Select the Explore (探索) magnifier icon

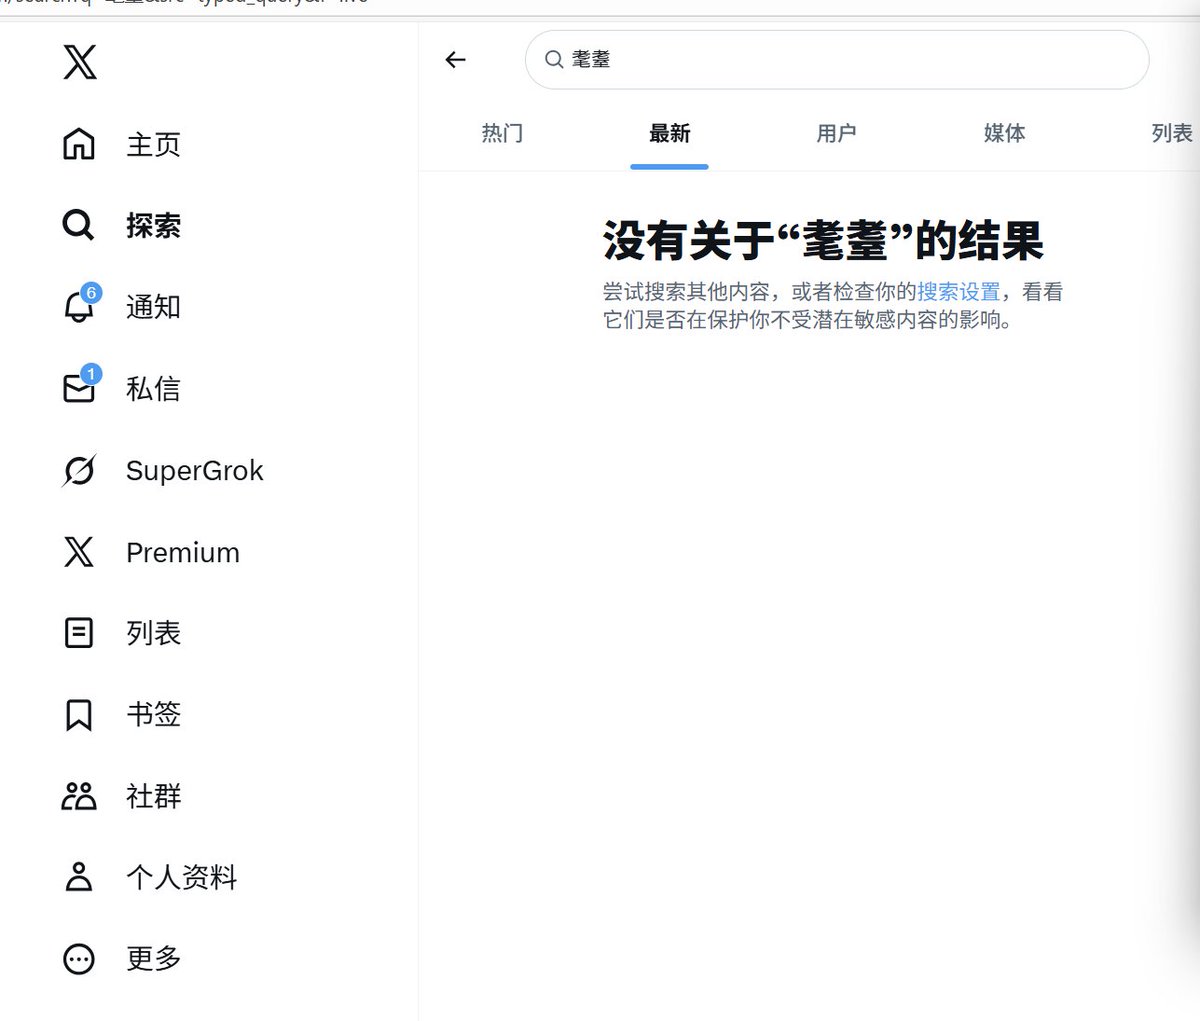click(79, 225)
